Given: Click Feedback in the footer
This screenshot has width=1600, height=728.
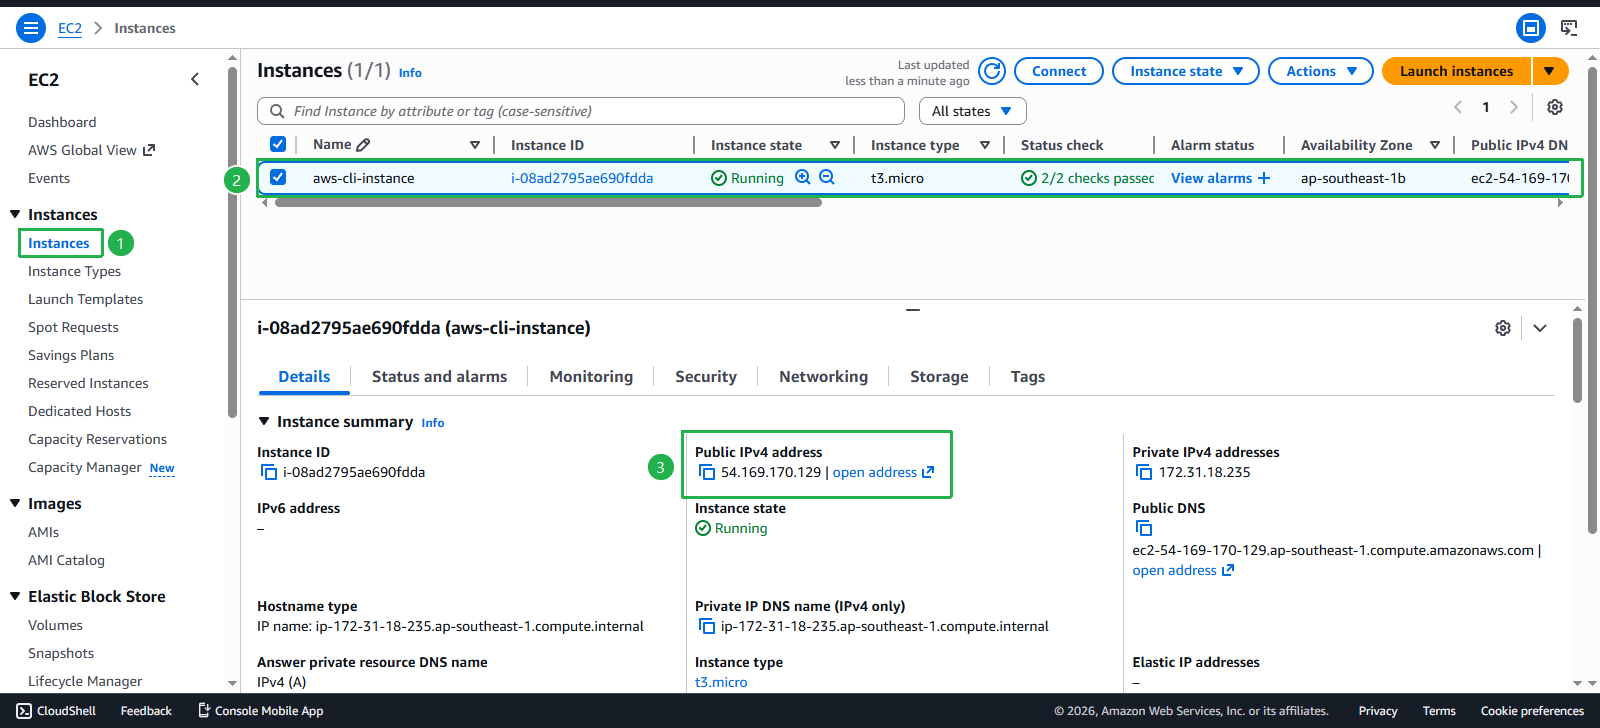Looking at the screenshot, I should click(146, 711).
